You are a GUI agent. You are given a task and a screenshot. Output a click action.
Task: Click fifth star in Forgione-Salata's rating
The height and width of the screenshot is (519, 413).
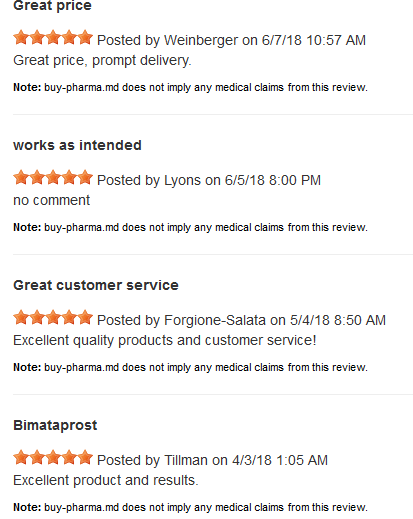point(85,317)
